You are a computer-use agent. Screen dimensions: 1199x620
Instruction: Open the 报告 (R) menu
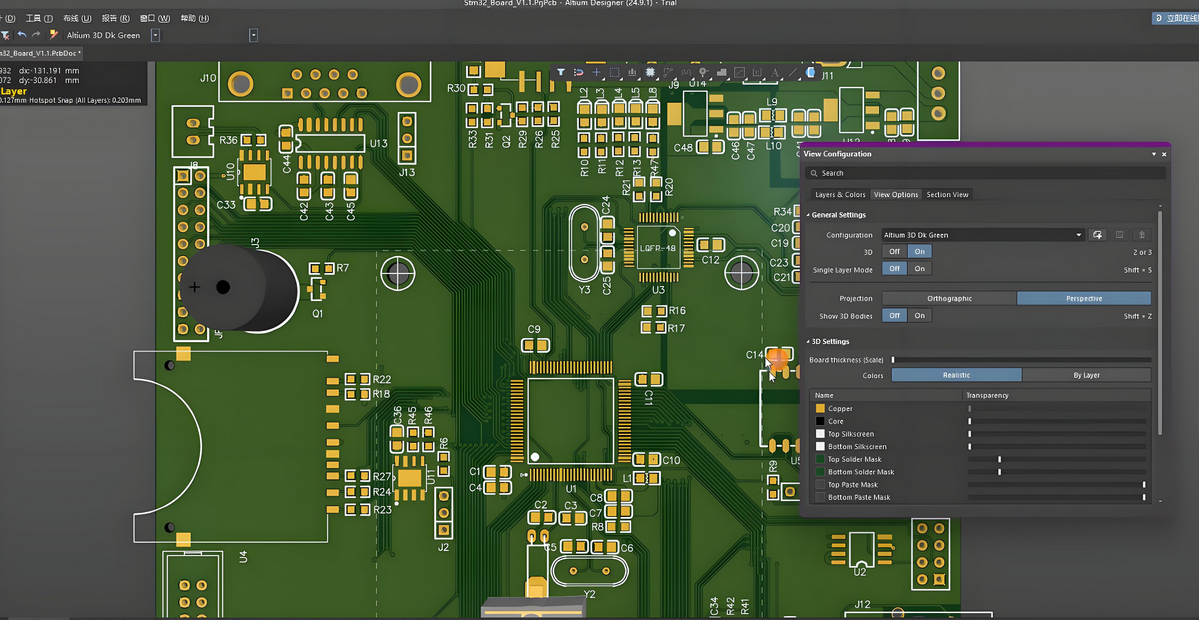pos(115,18)
